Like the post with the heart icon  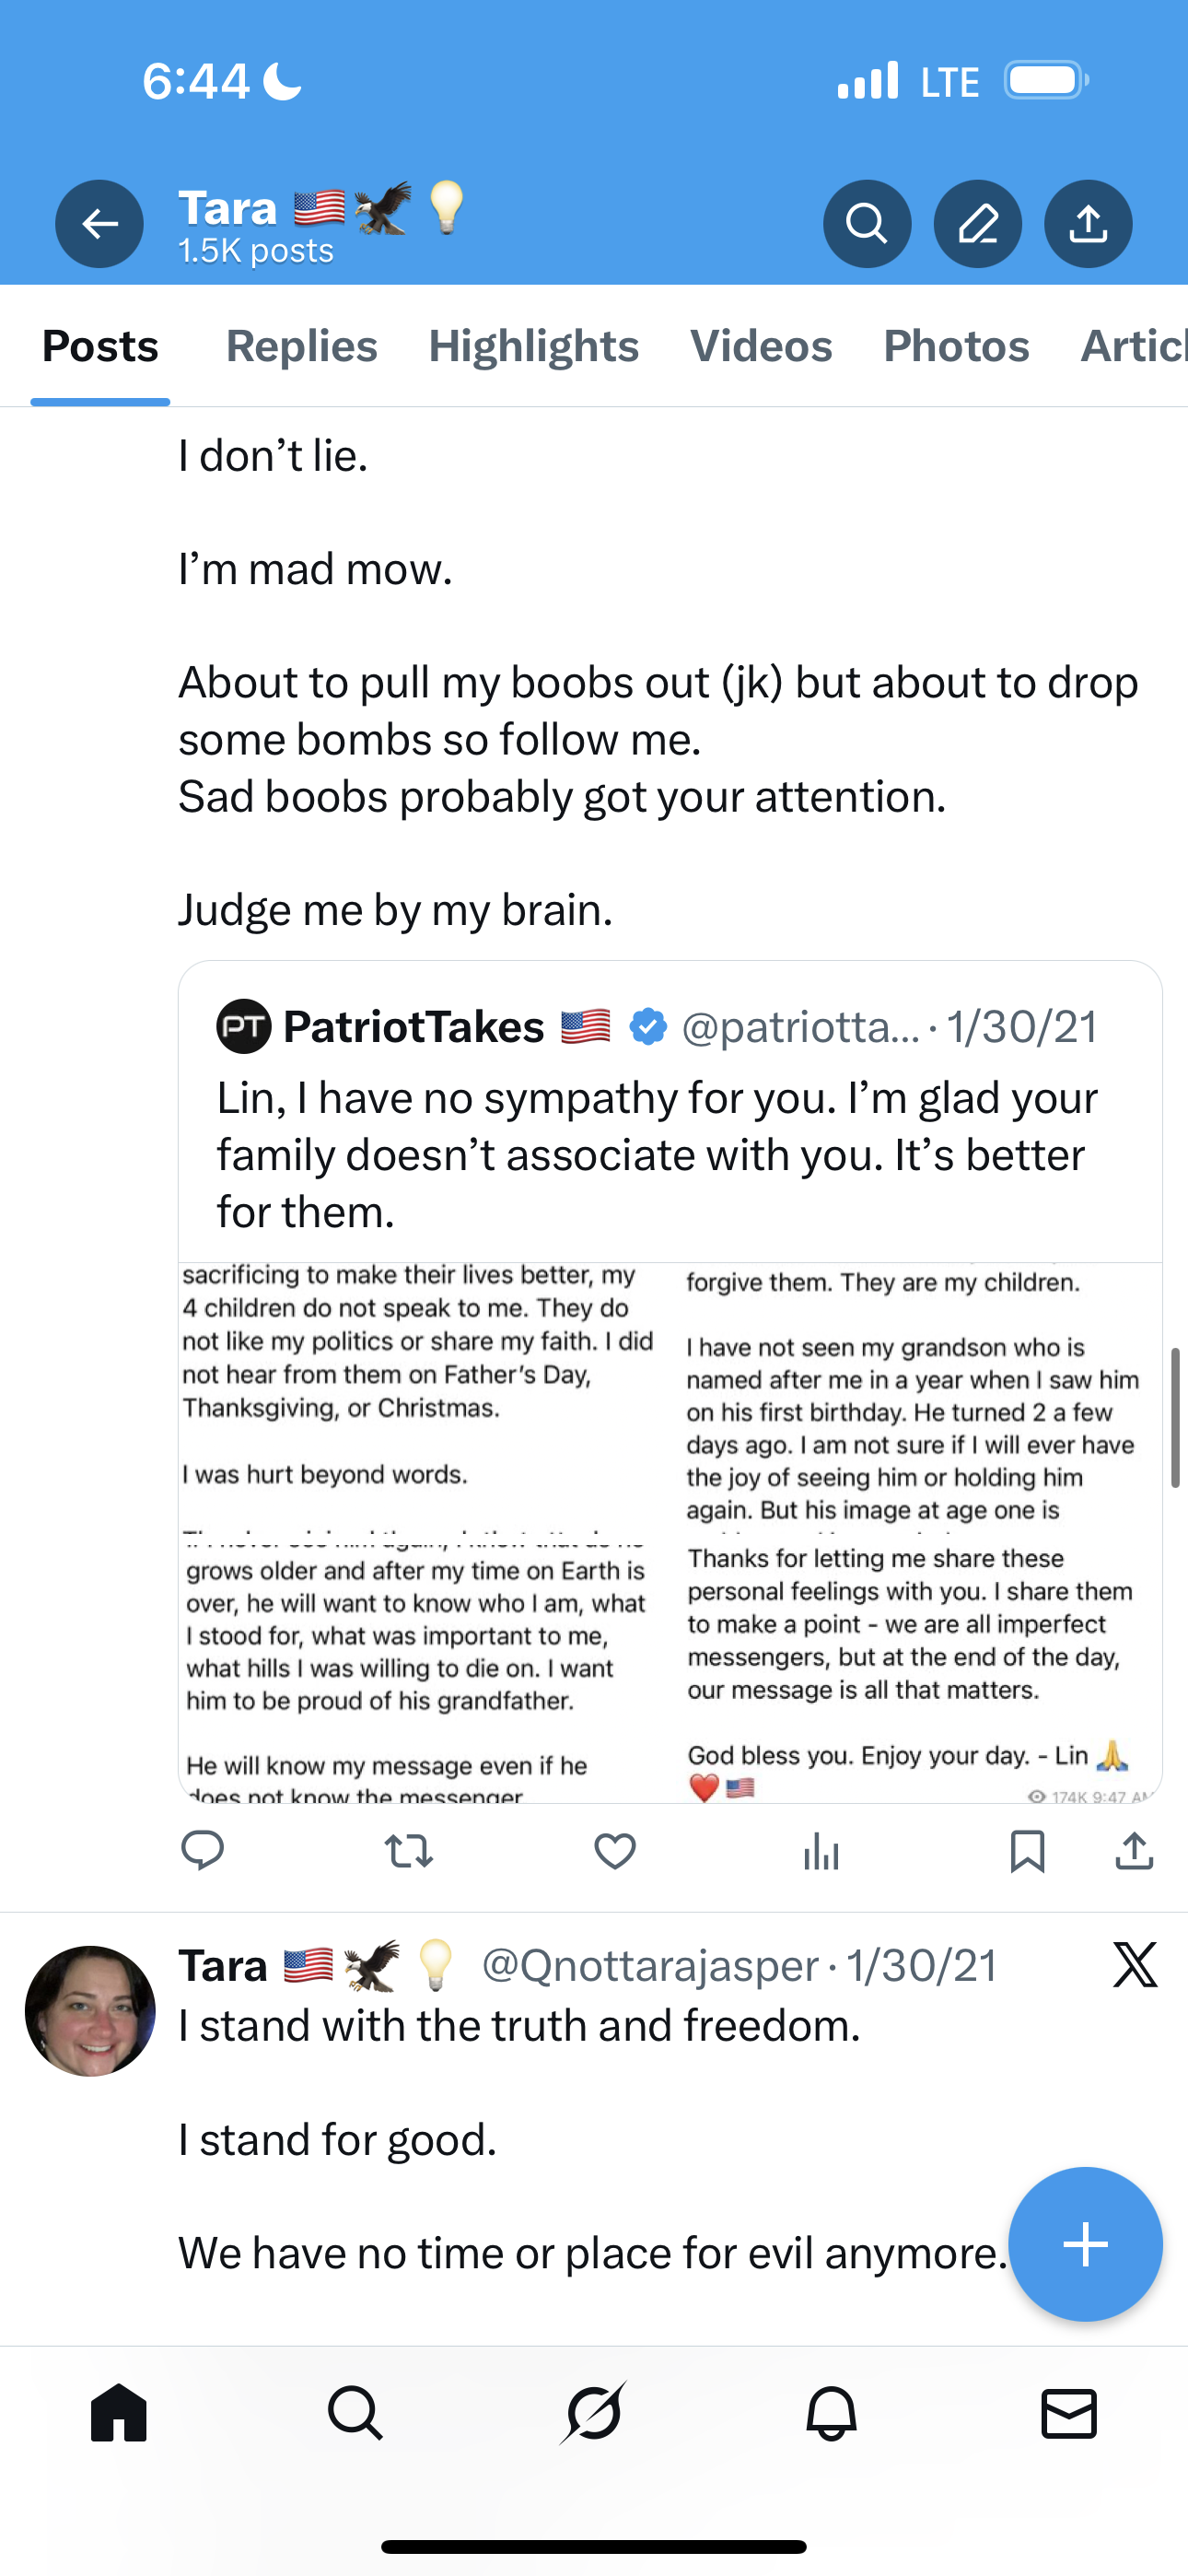[614, 1851]
